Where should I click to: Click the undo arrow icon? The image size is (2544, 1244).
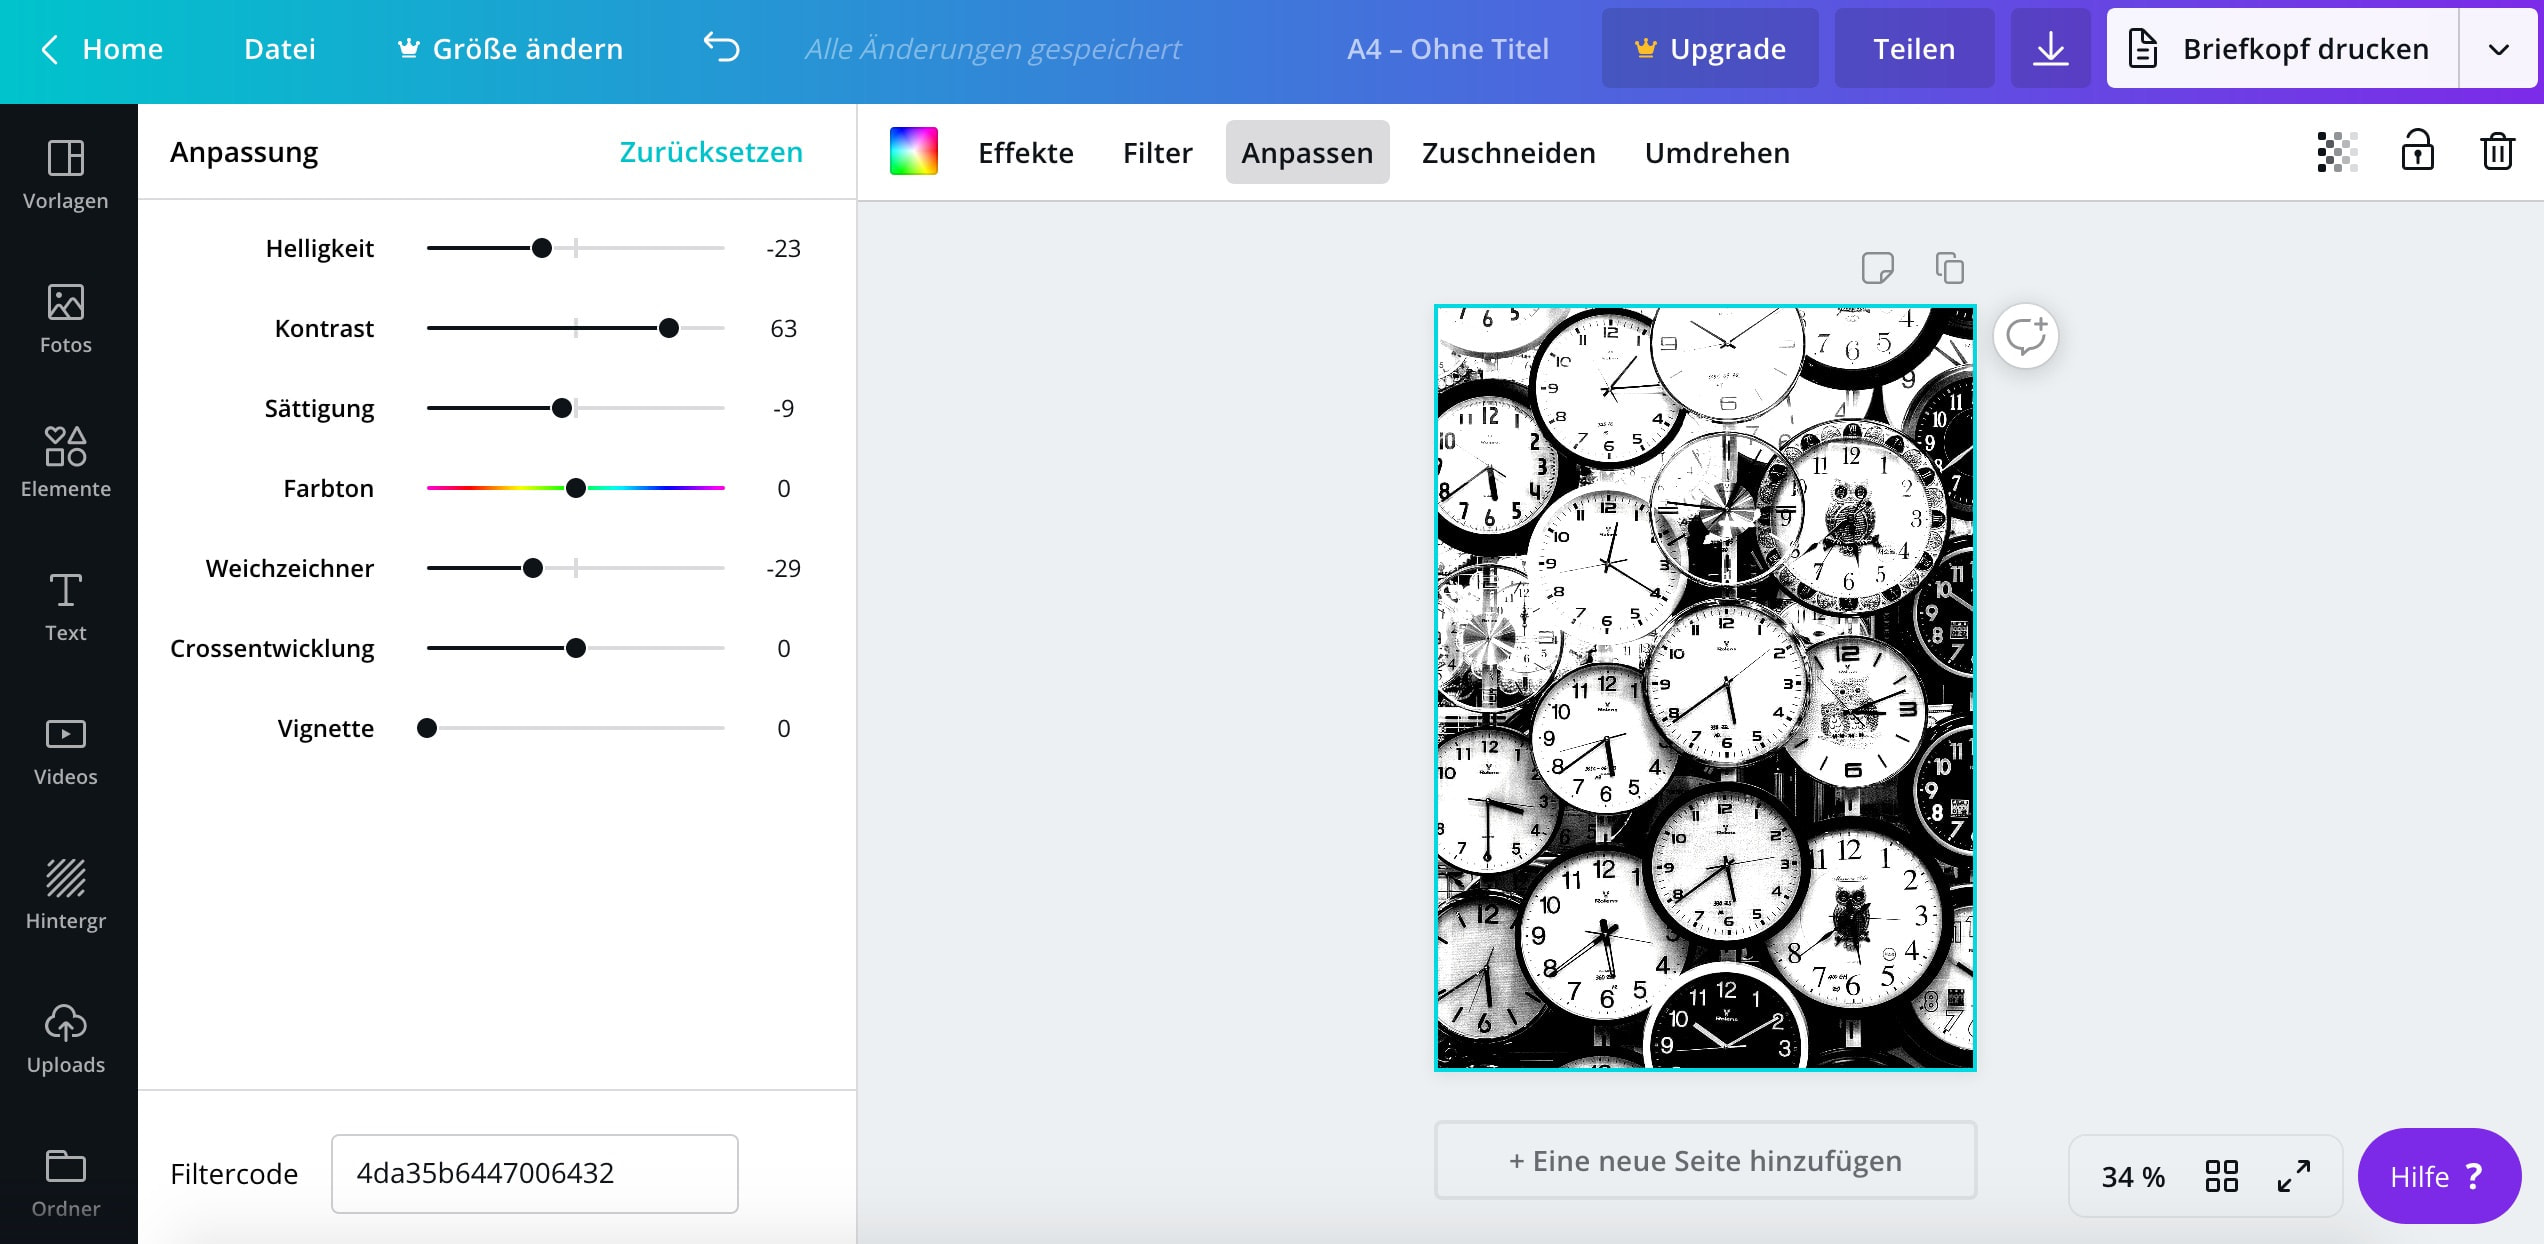point(721,47)
